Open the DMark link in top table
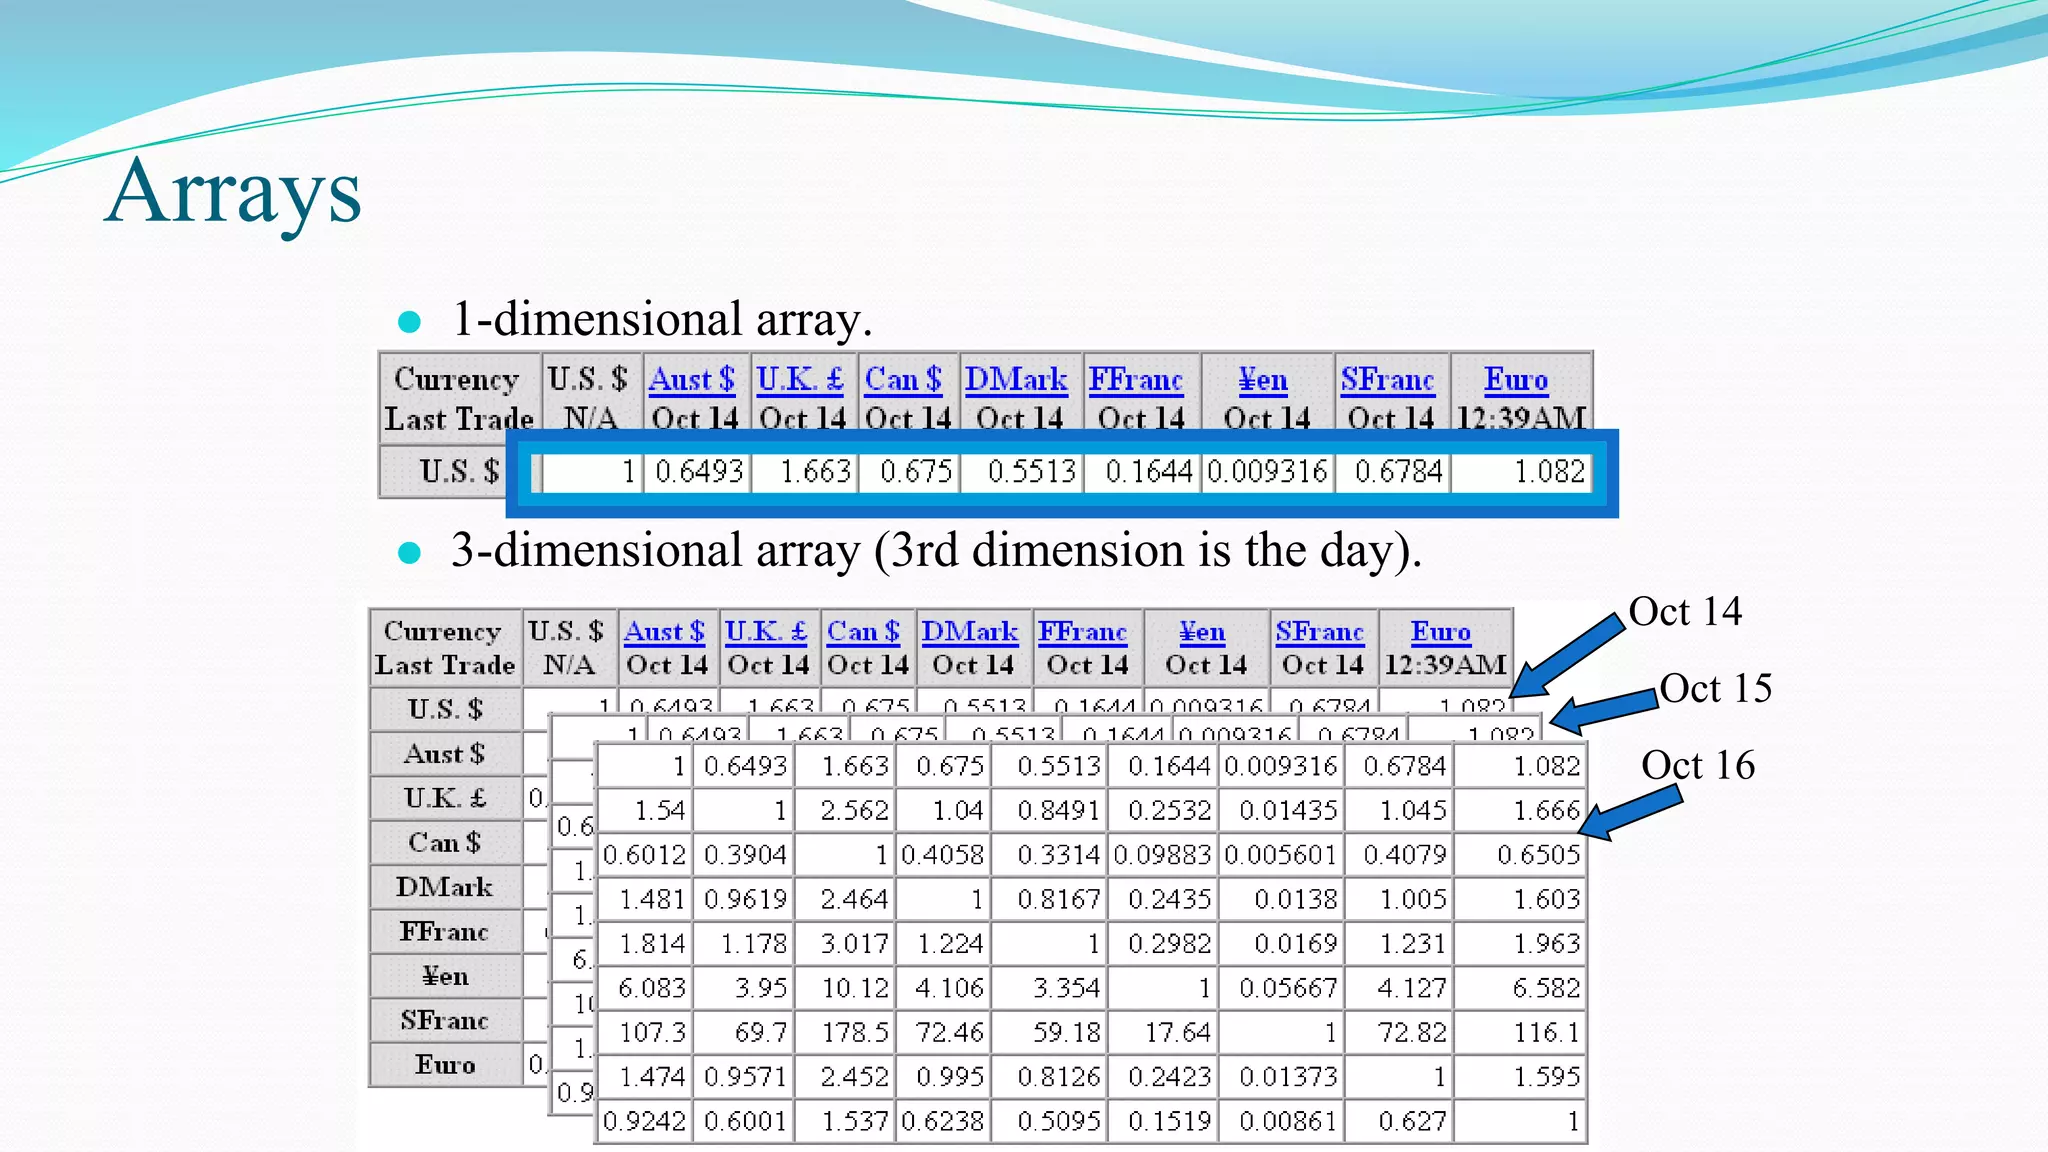2048x1152 pixels. 1016,380
